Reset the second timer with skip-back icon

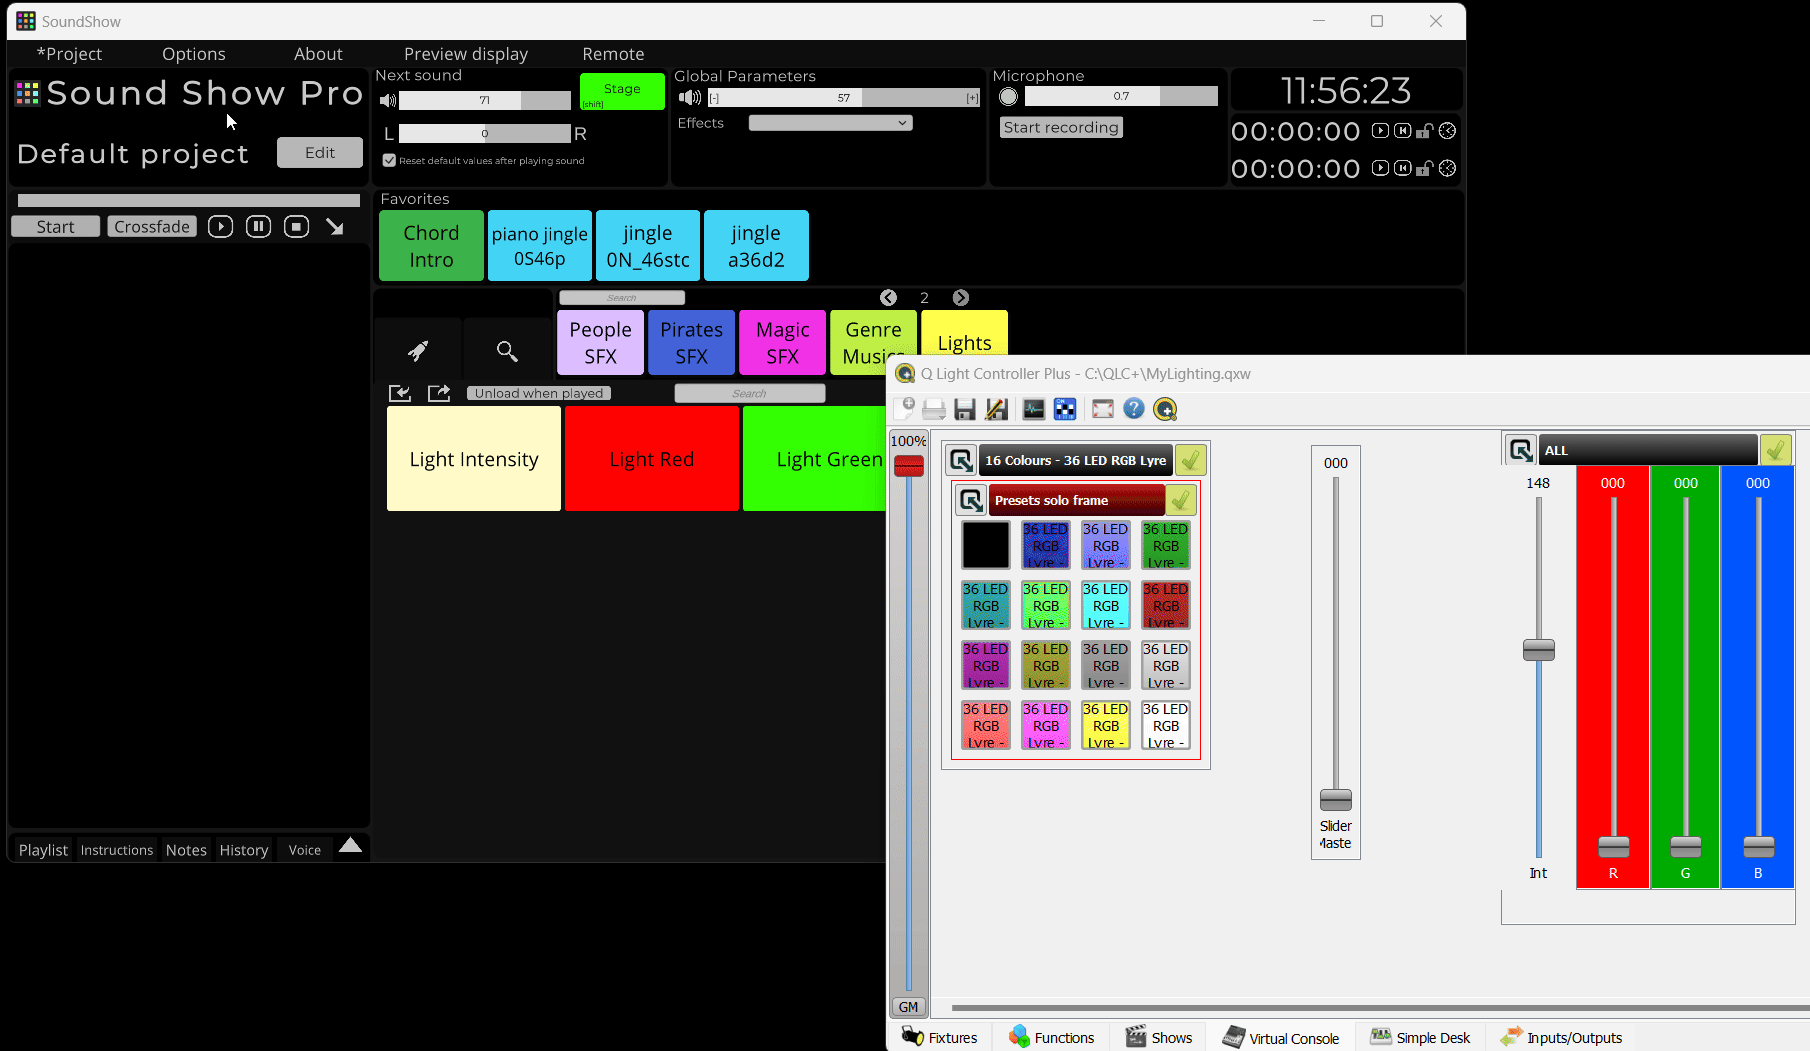1403,168
